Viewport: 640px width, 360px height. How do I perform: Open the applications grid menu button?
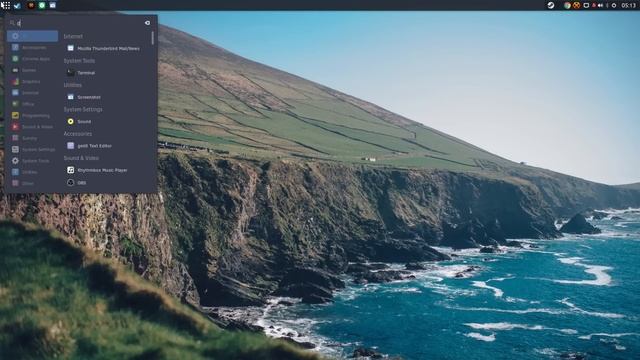[6, 5]
